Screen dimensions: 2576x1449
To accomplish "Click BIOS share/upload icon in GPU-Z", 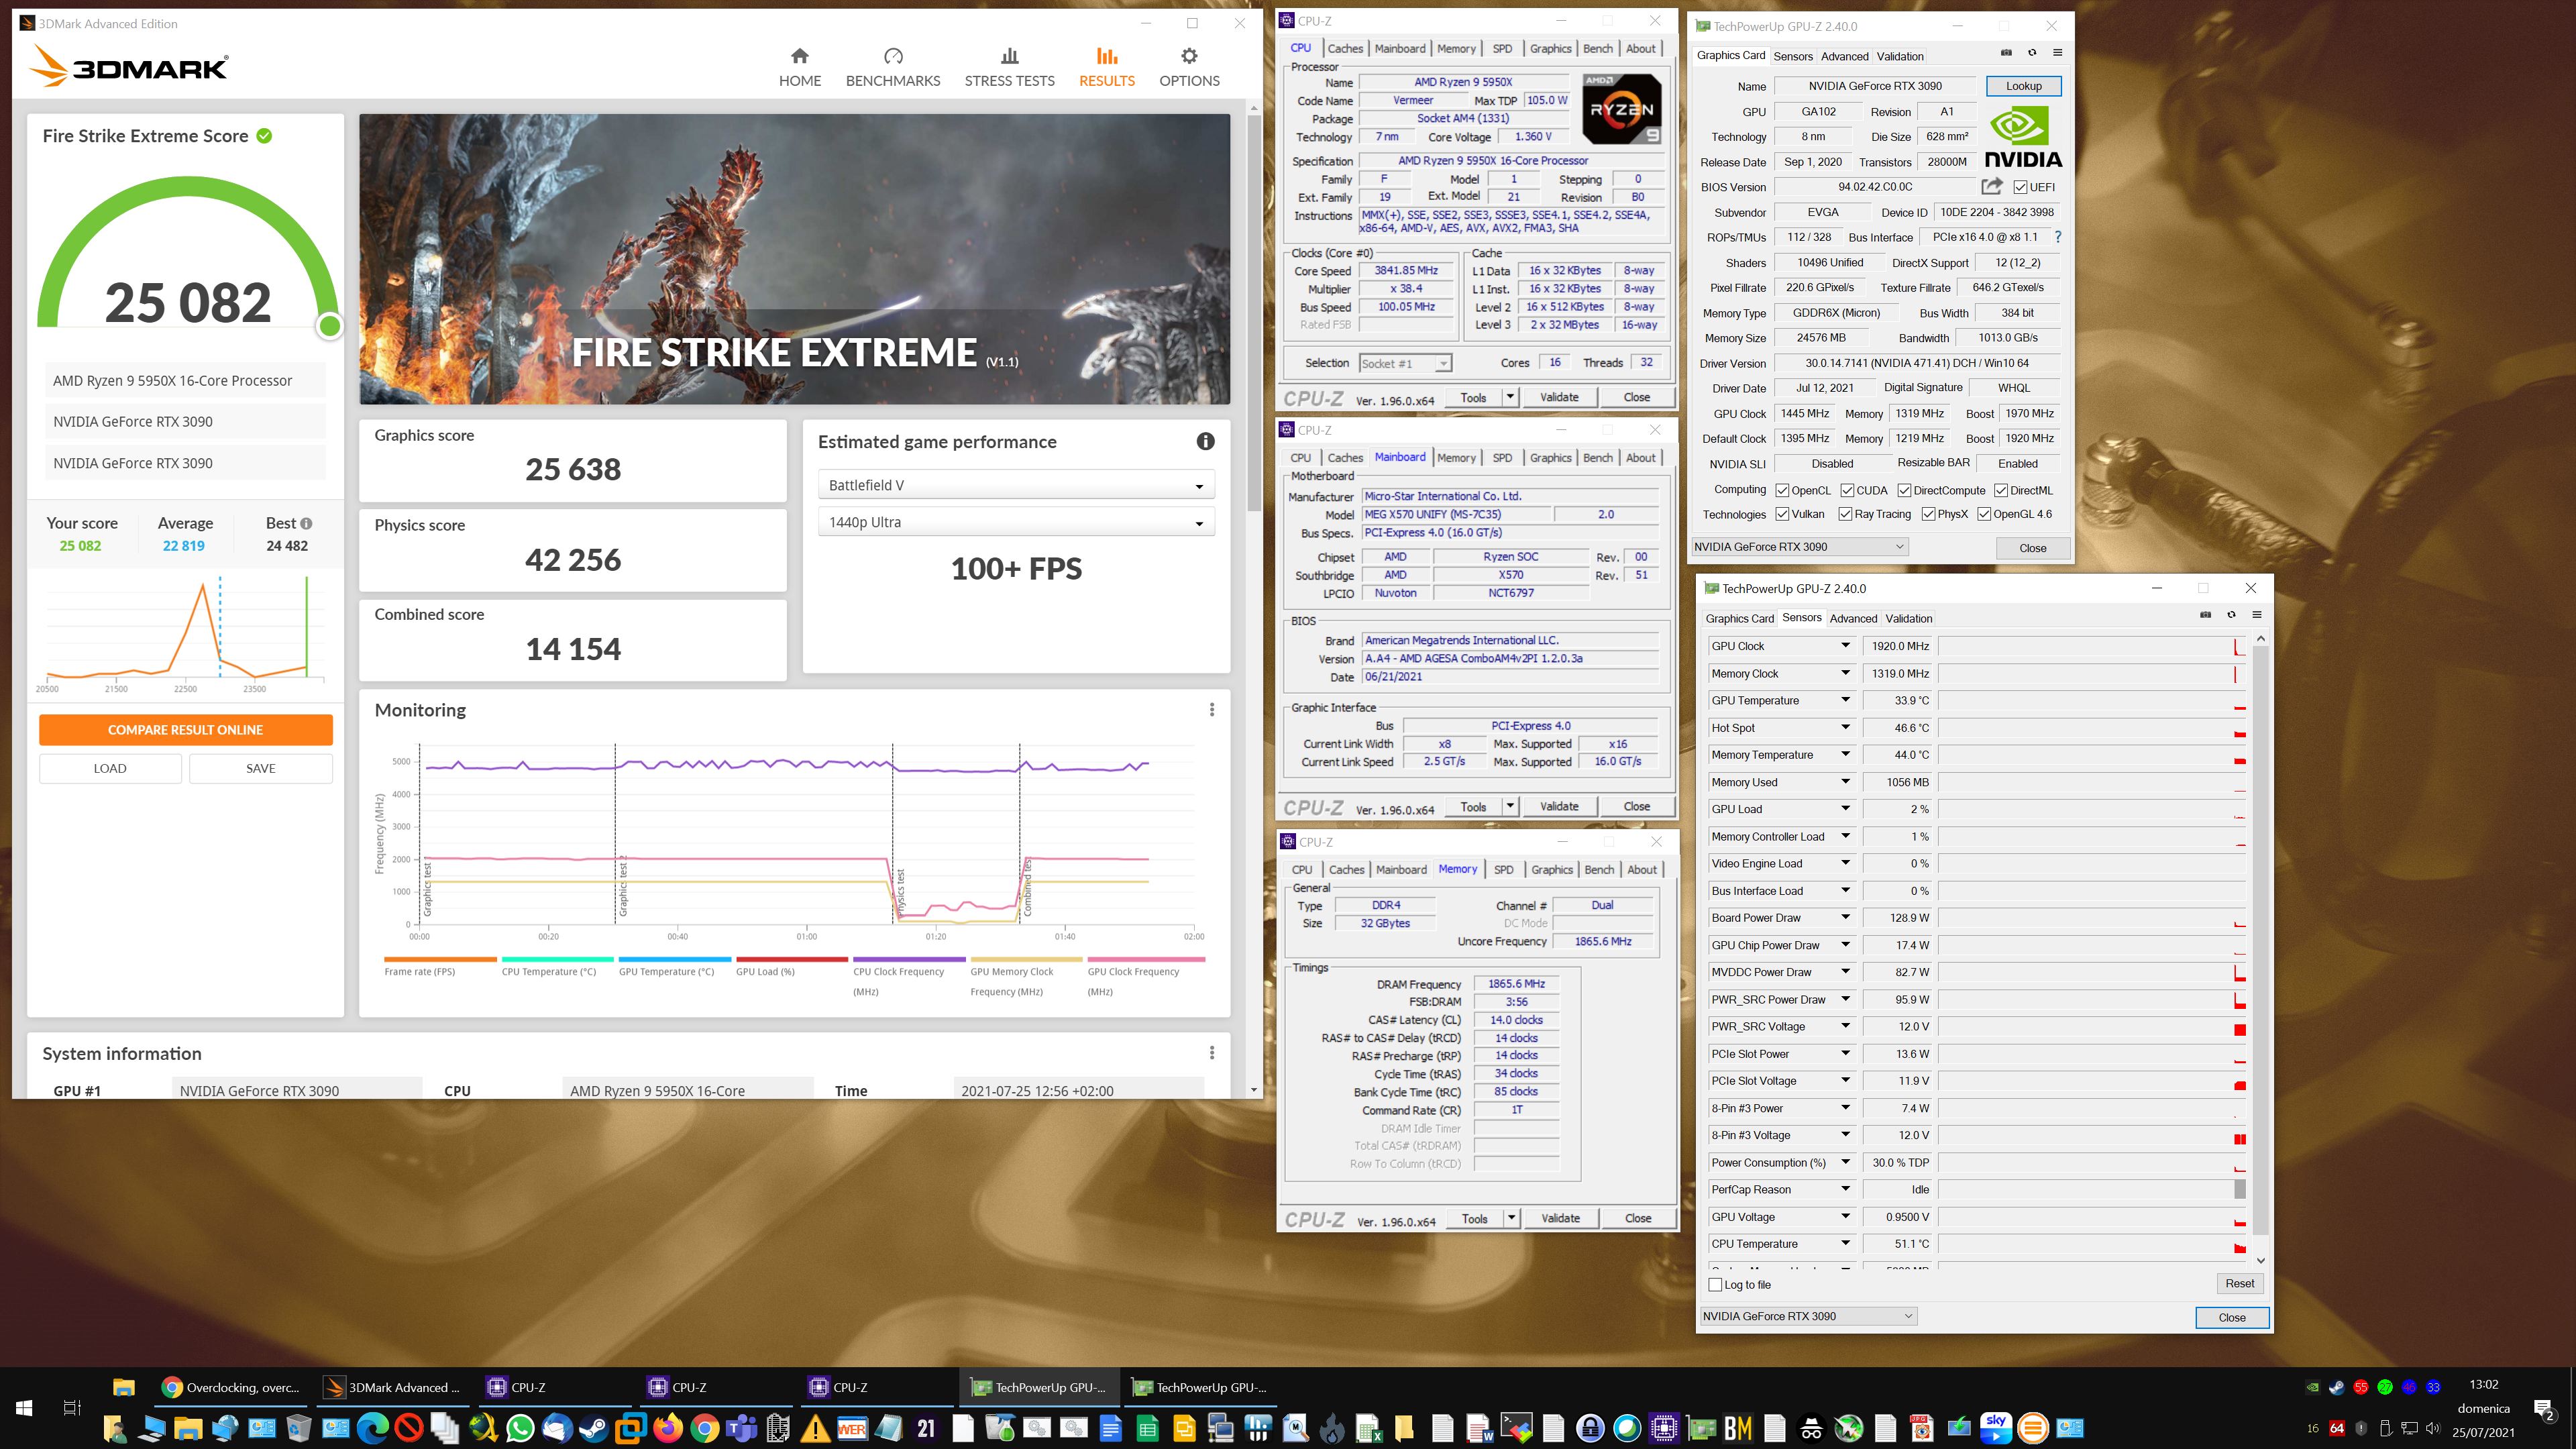I will [x=1991, y=186].
